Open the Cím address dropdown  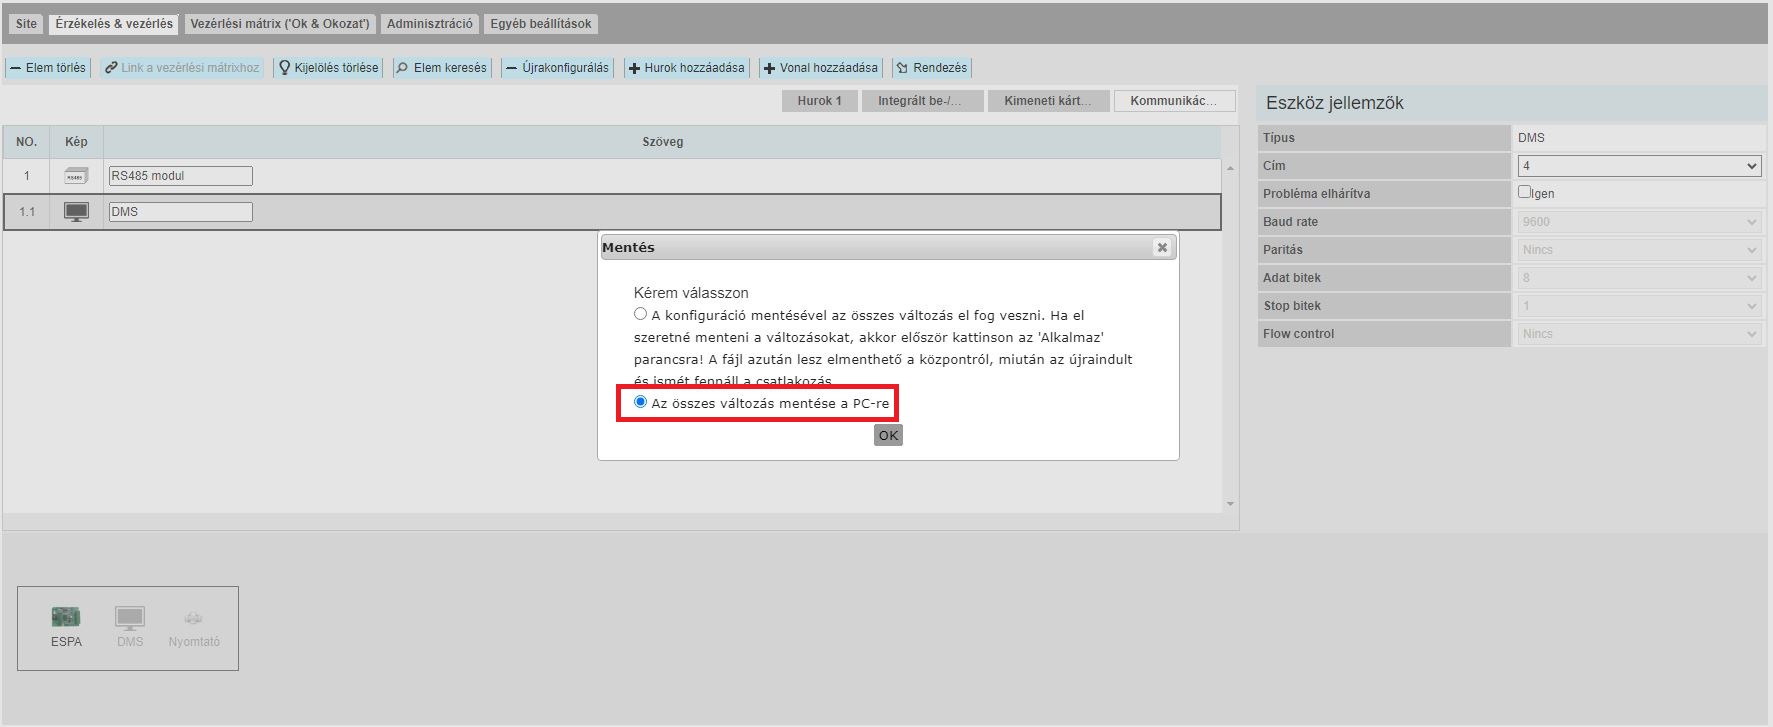(x=1638, y=166)
